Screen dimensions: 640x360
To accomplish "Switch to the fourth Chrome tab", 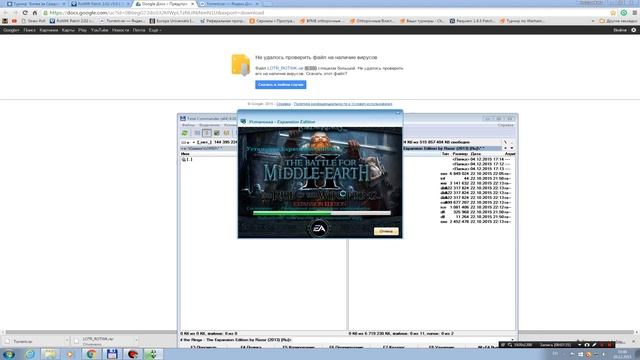I will (229, 4).
